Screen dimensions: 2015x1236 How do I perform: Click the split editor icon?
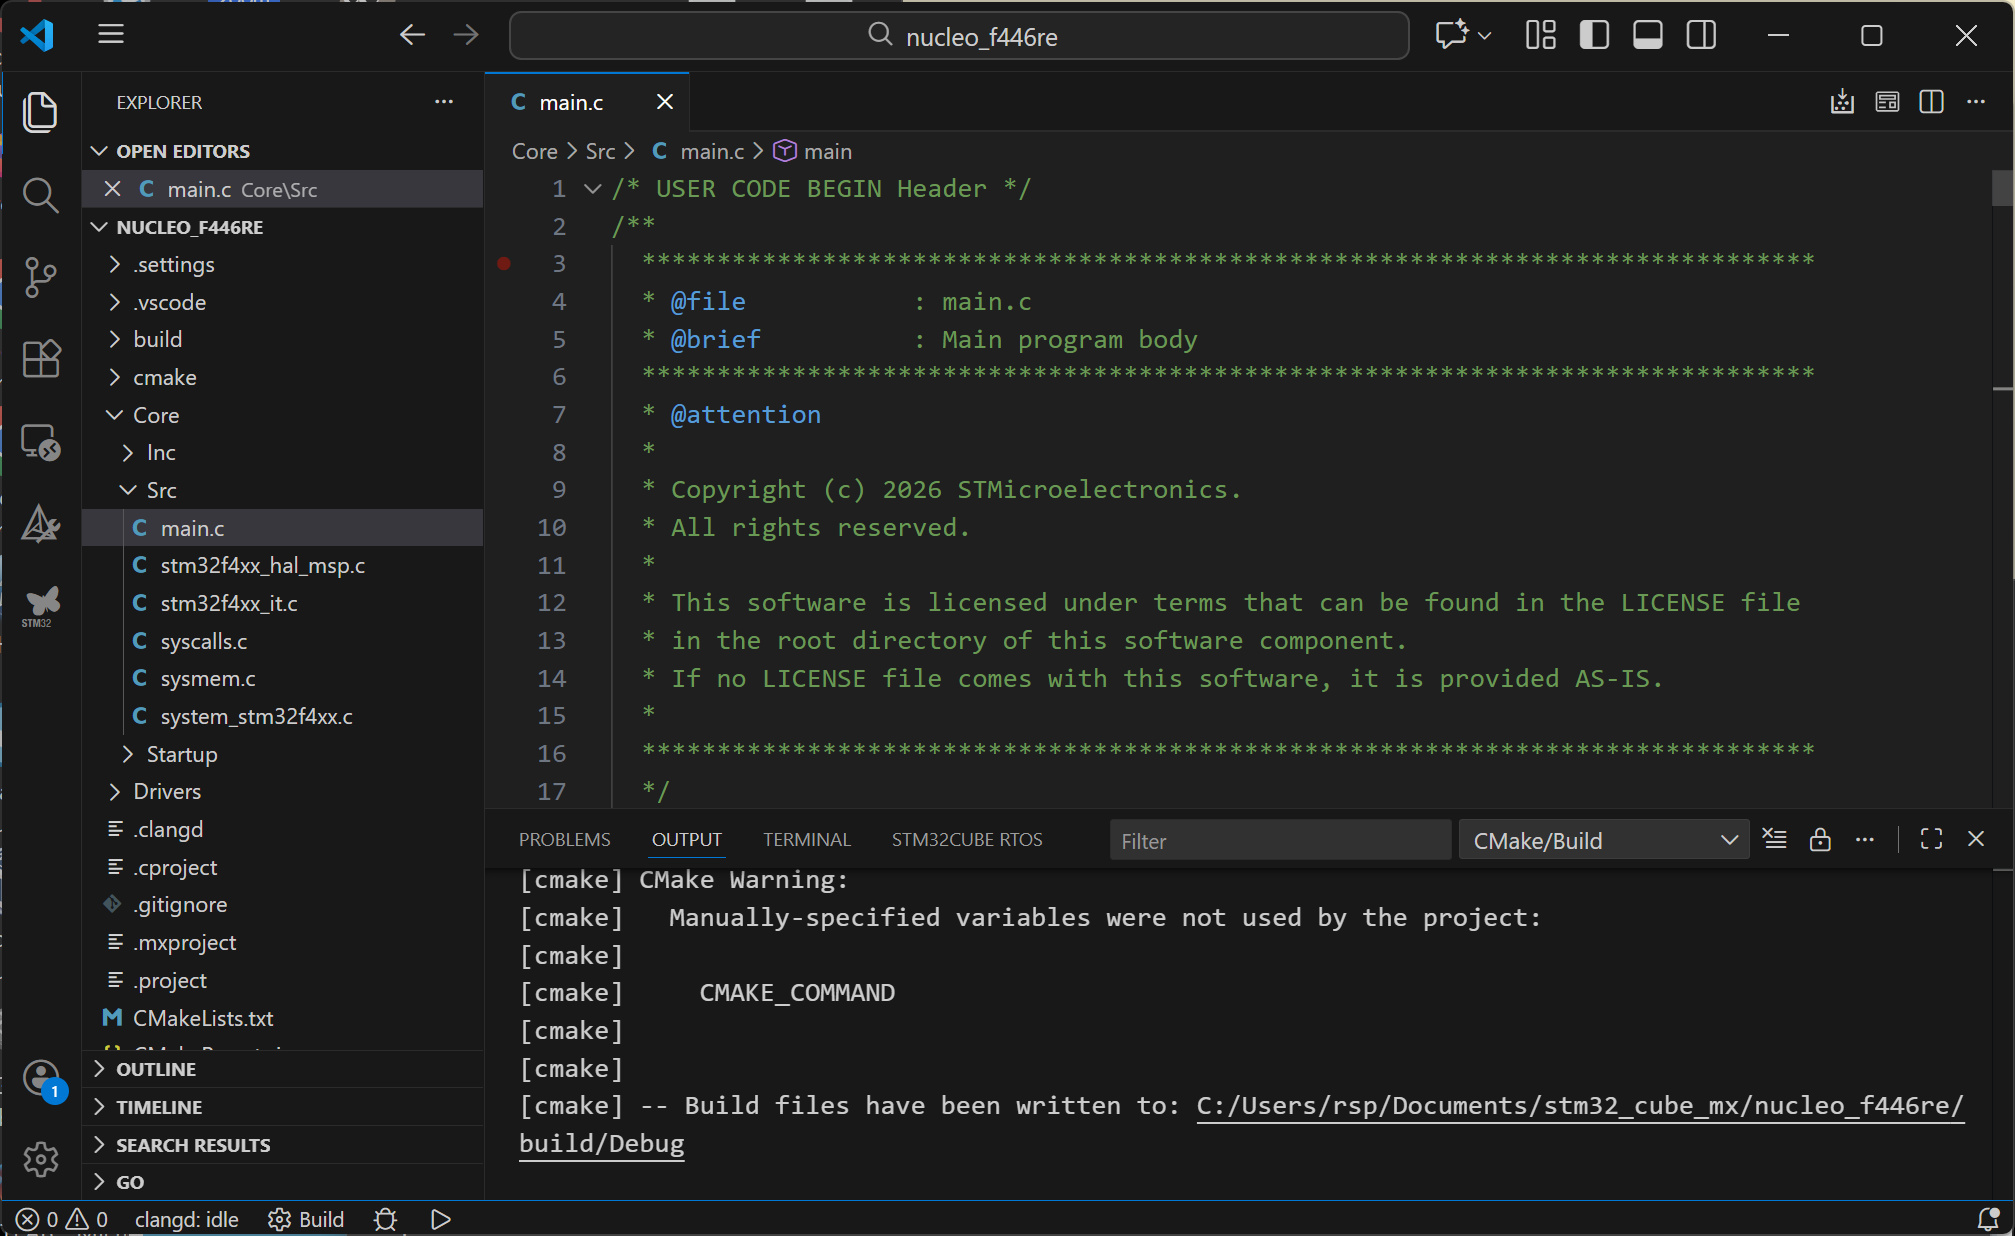[1931, 102]
